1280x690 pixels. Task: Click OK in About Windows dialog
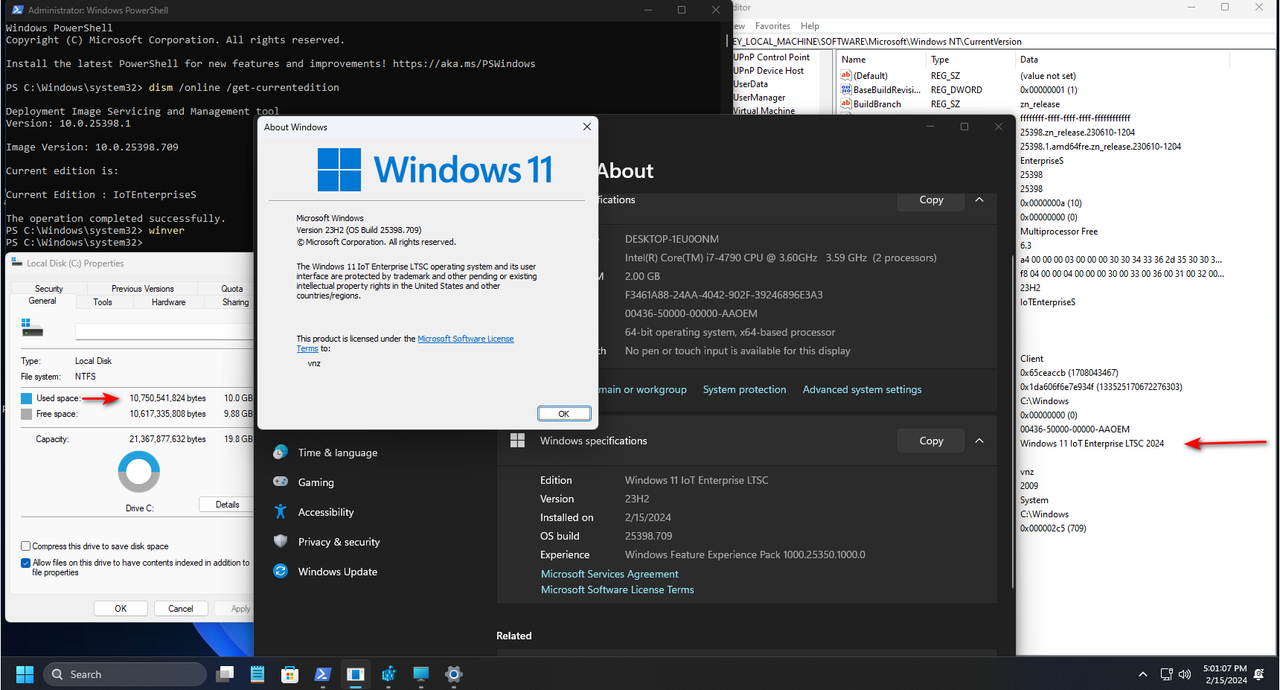564,413
